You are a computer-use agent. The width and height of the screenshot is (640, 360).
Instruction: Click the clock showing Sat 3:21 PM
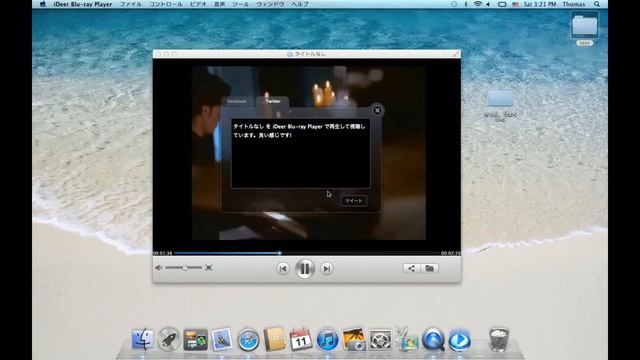tap(540, 4)
